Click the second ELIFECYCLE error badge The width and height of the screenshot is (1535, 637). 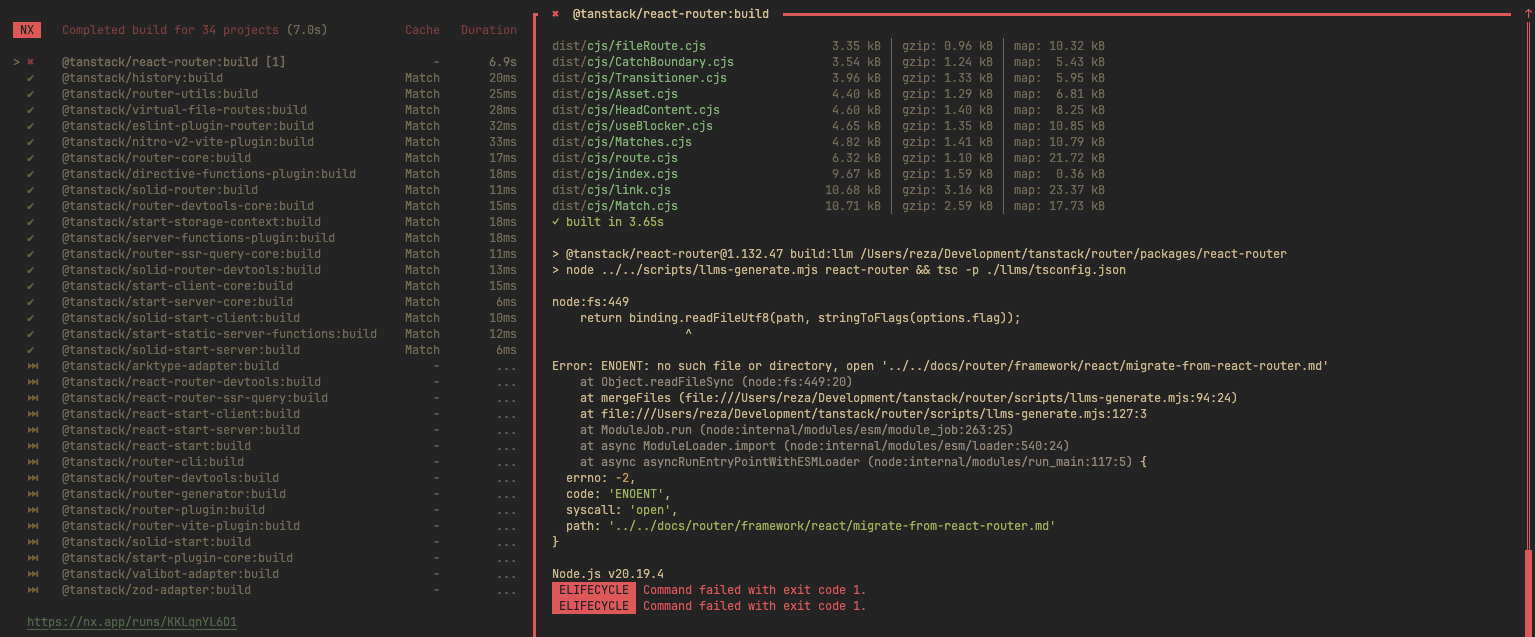pyautogui.click(x=594, y=606)
